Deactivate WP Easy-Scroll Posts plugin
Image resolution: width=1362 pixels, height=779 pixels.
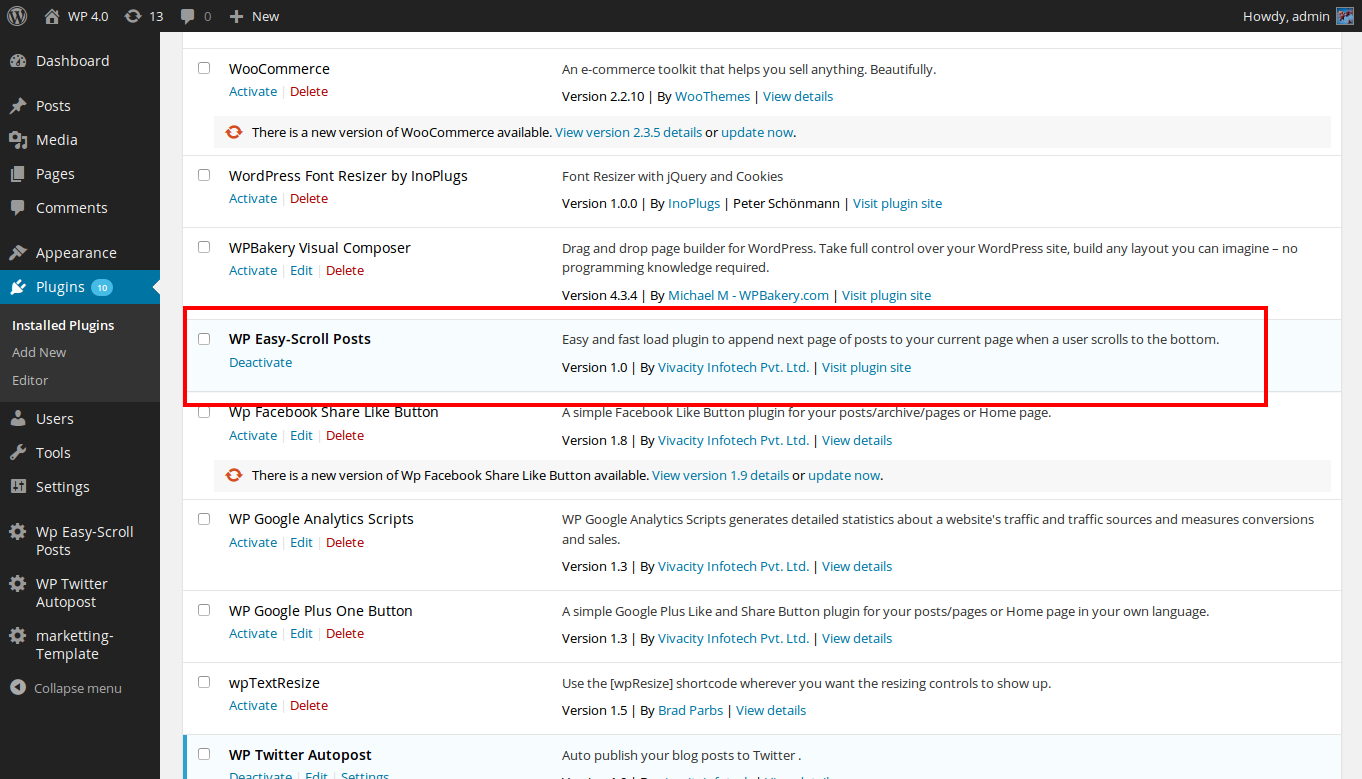pyautogui.click(x=260, y=362)
